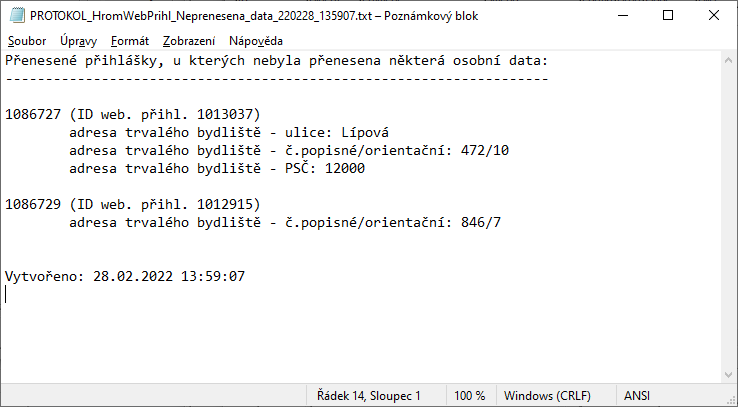Viewport: 738px width, 407px height.
Task: Place cursor on the 'Vytvořeno' timestamp line
Action: [125, 276]
